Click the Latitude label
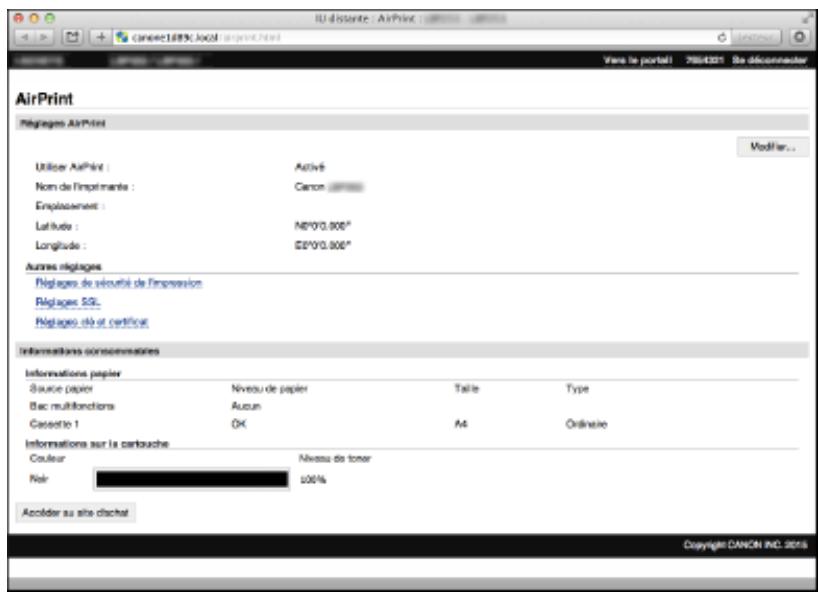 56,226
